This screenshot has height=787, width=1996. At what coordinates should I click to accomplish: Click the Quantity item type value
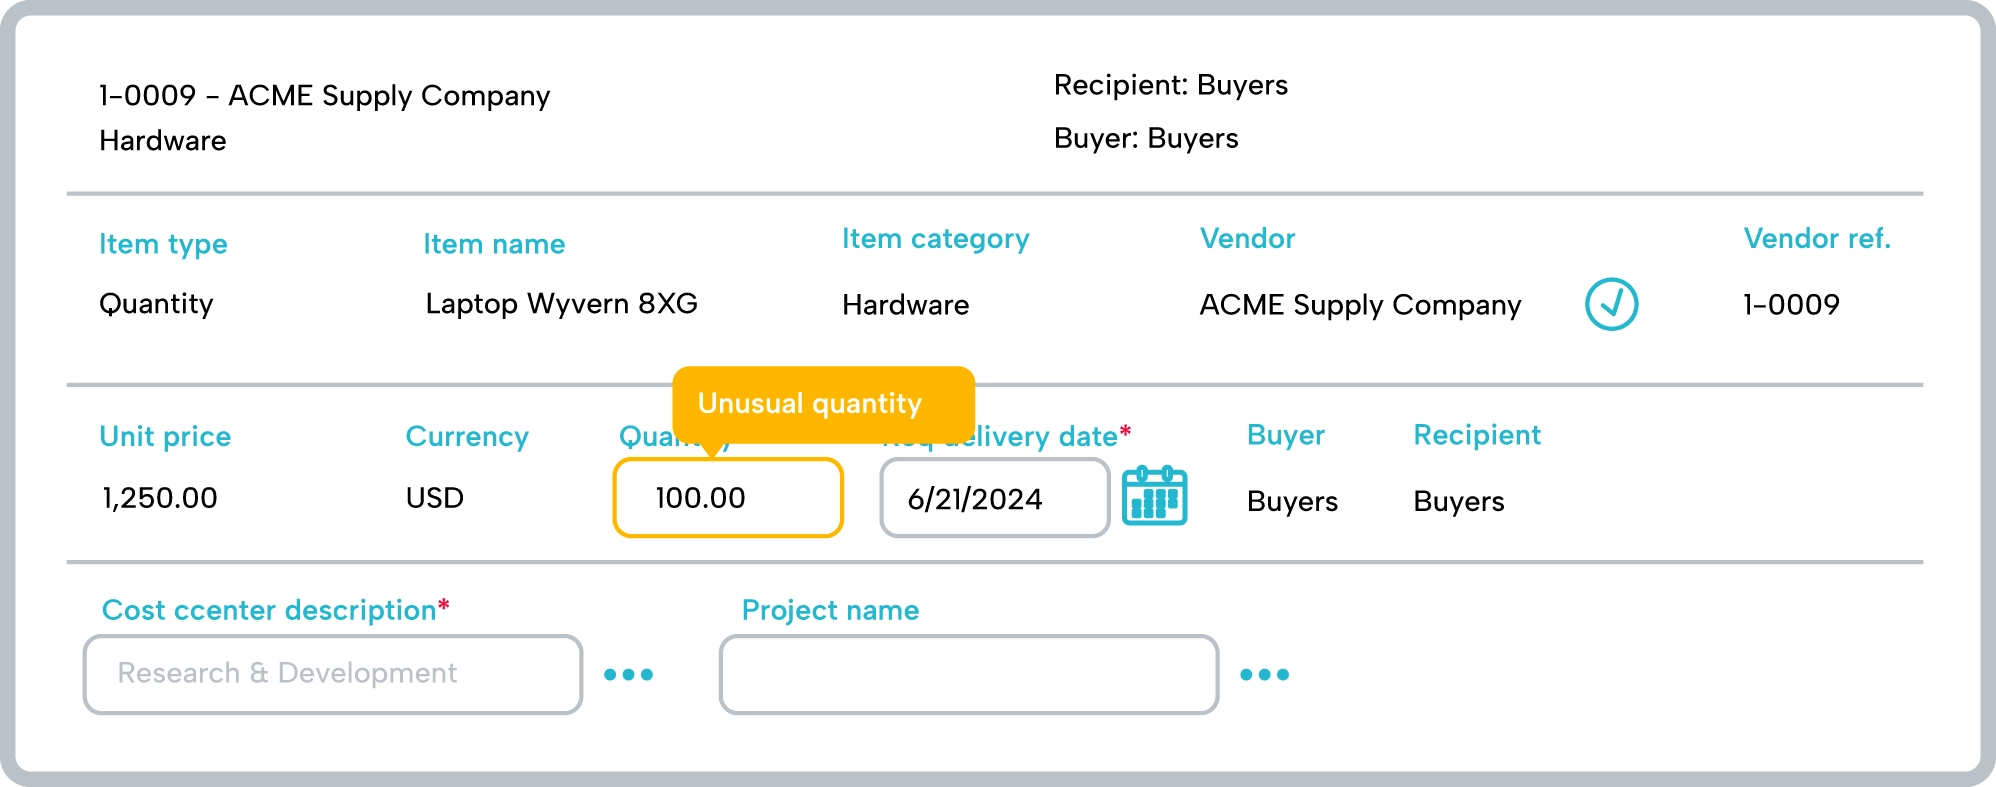pyautogui.click(x=156, y=304)
